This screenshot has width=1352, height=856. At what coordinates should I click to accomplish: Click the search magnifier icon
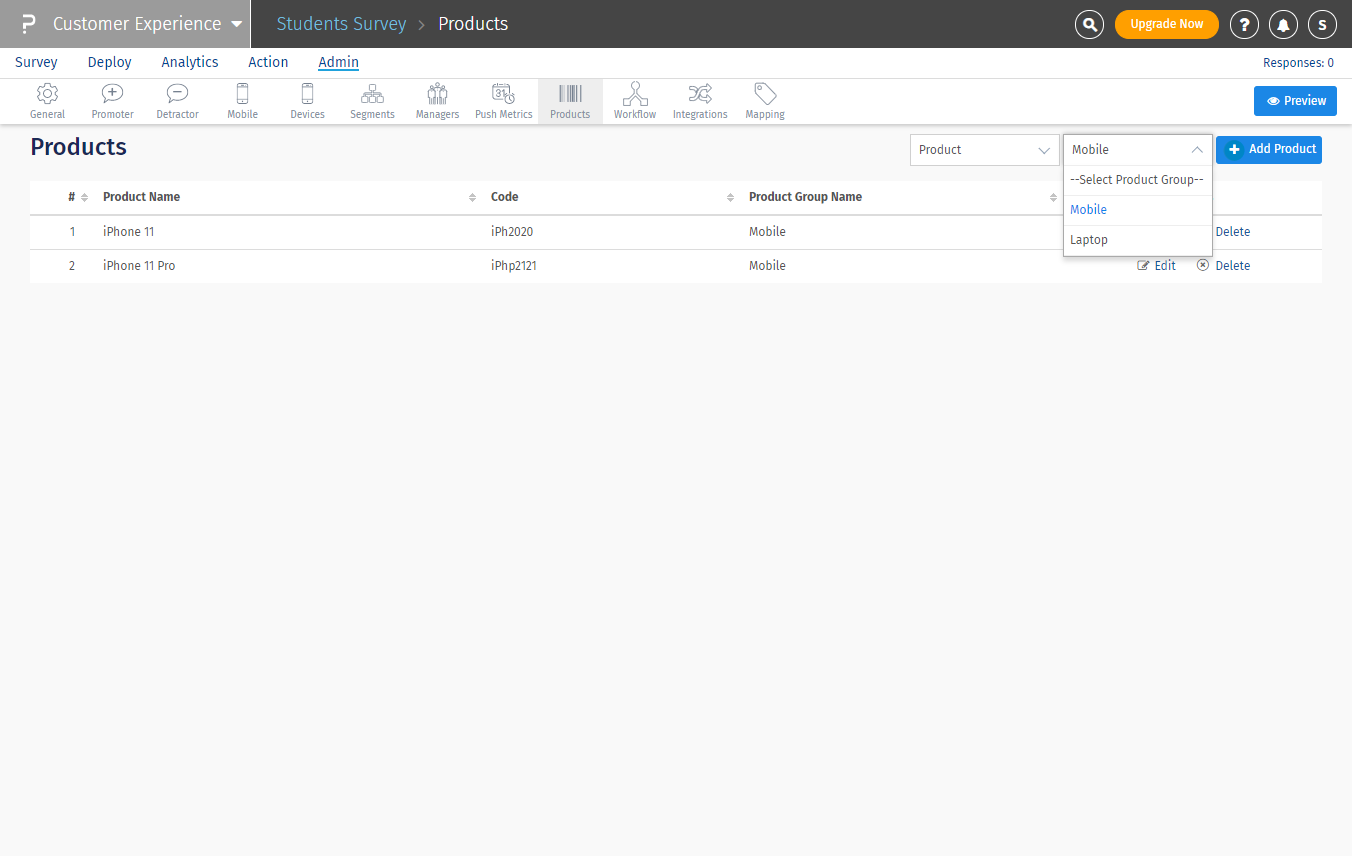[x=1089, y=24]
